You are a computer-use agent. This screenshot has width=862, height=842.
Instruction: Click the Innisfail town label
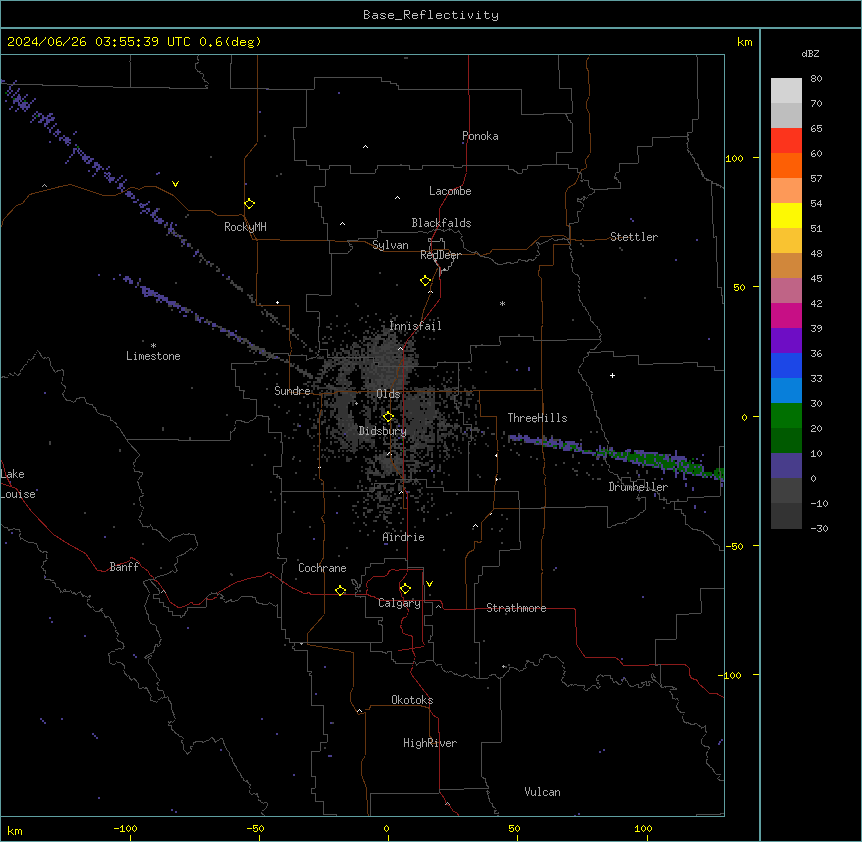click(x=416, y=326)
